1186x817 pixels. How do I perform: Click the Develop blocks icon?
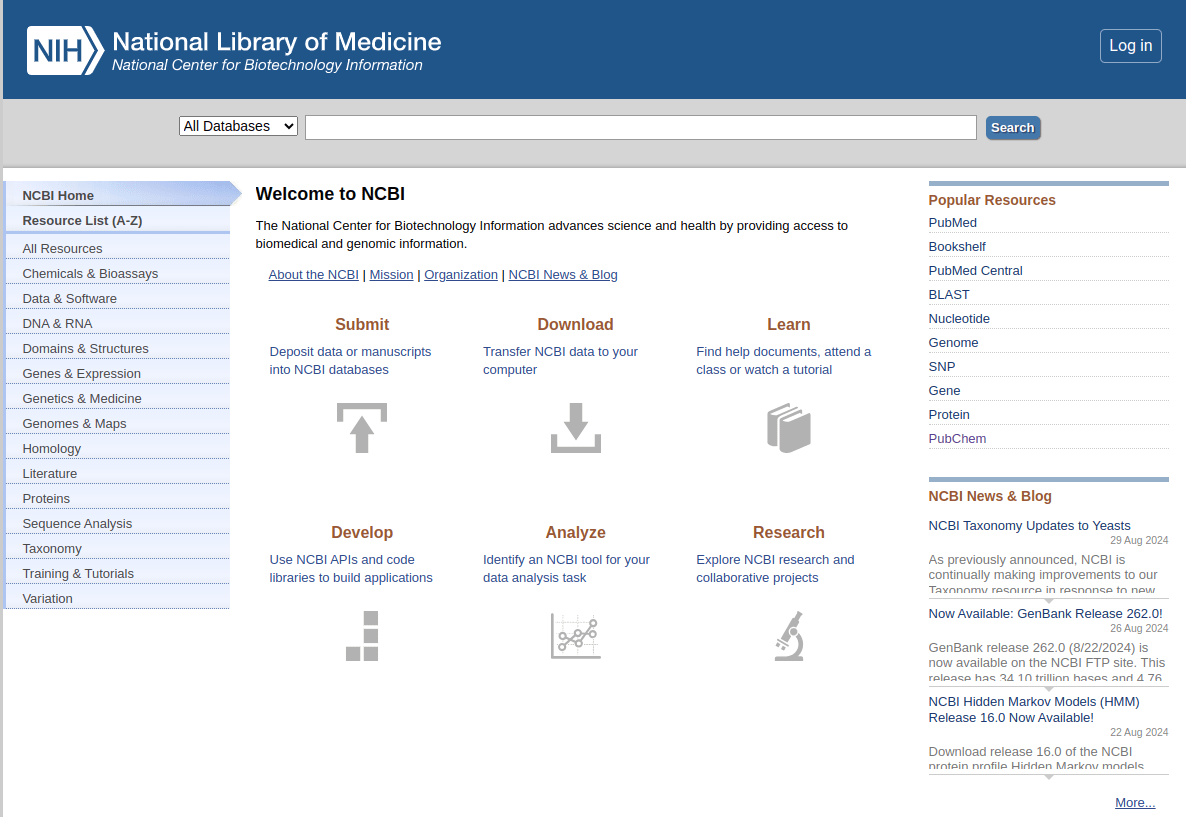tap(362, 636)
